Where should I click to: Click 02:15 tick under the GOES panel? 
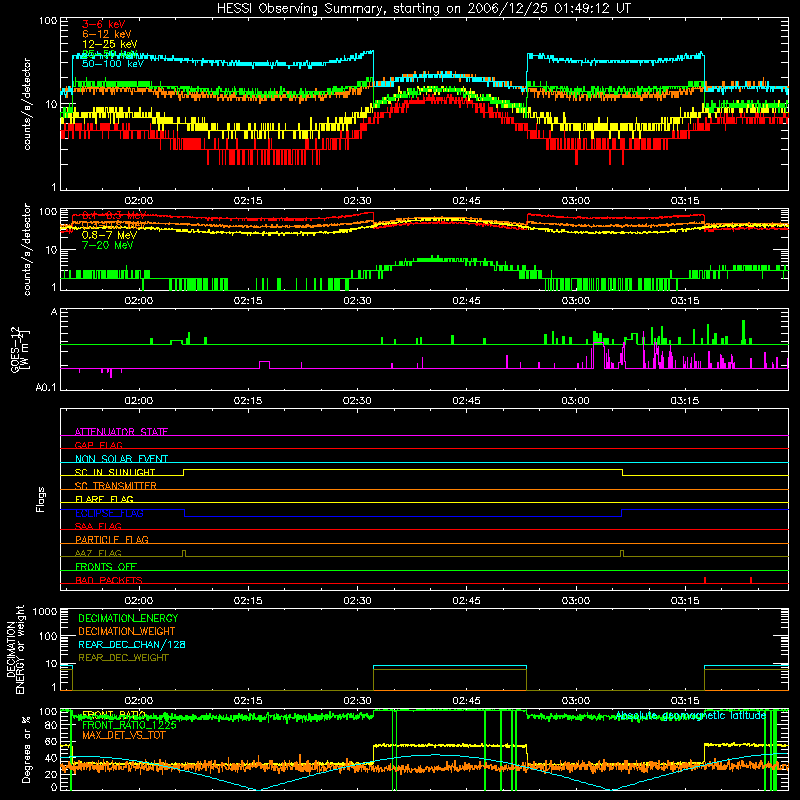point(247,401)
